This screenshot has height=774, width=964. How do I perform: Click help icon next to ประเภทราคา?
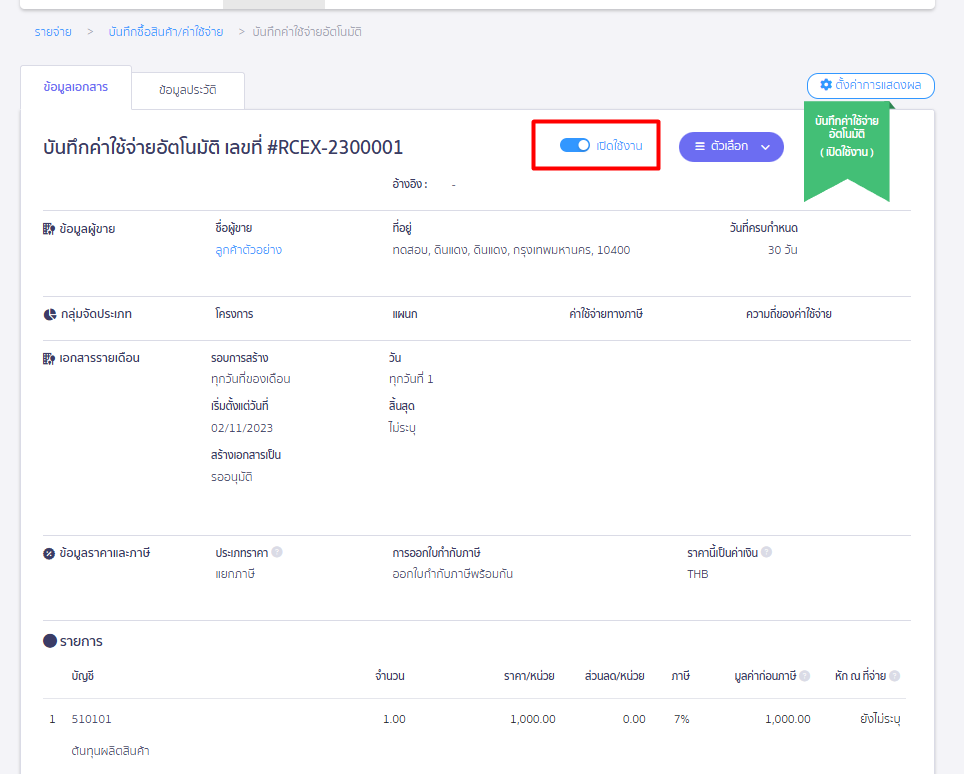[x=277, y=552]
